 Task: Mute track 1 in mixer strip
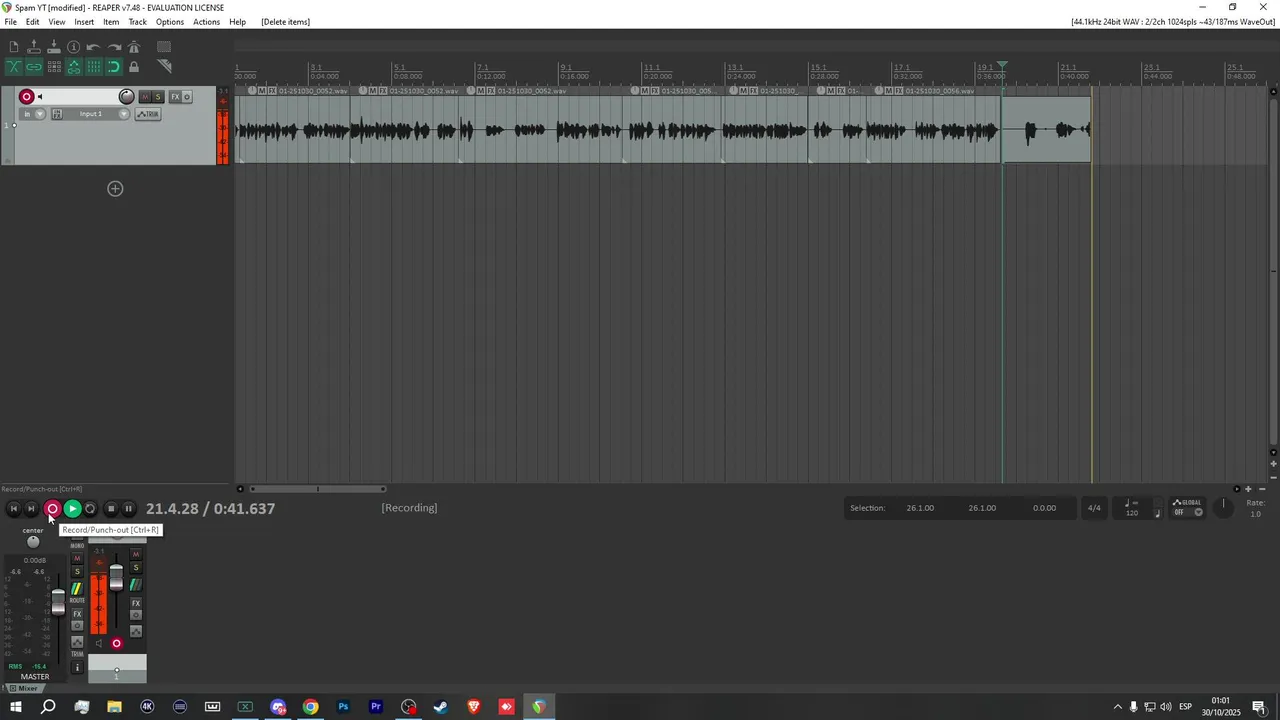[x=136, y=554]
